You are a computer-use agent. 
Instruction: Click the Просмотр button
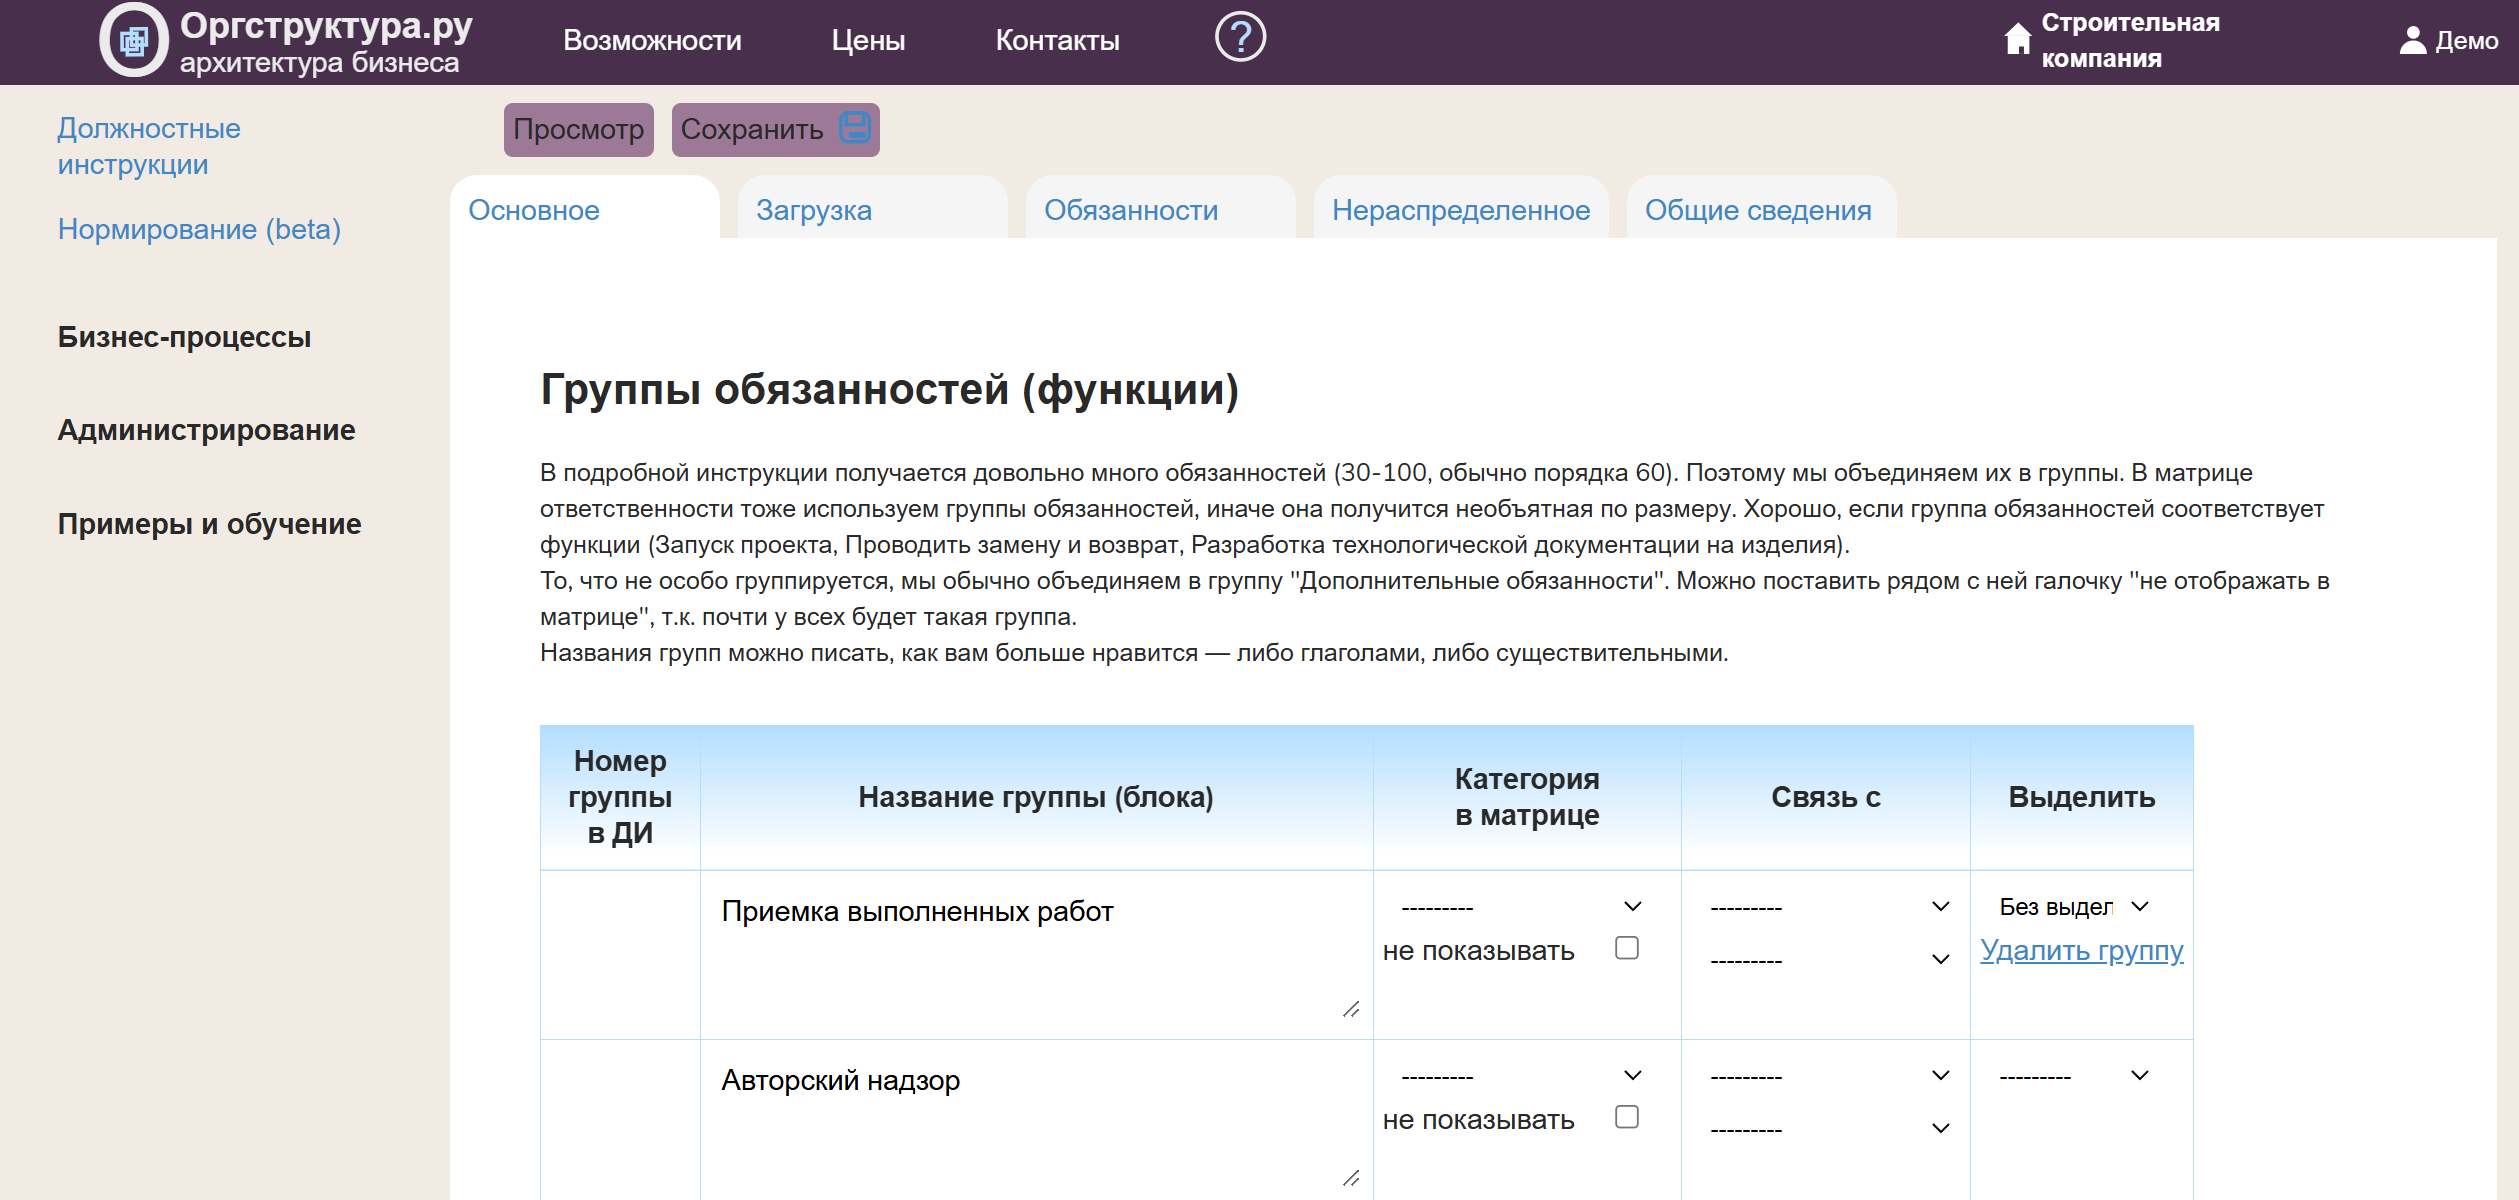579,129
